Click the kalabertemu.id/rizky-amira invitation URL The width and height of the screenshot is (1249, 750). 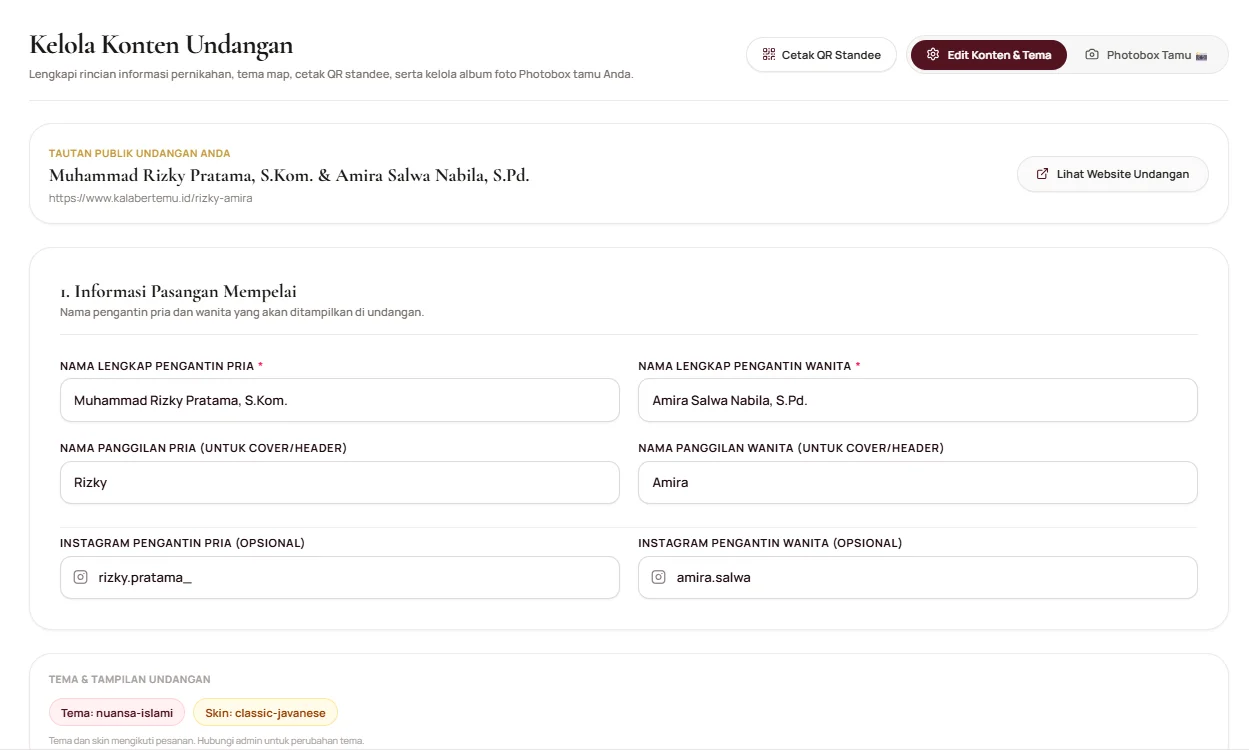click(150, 198)
